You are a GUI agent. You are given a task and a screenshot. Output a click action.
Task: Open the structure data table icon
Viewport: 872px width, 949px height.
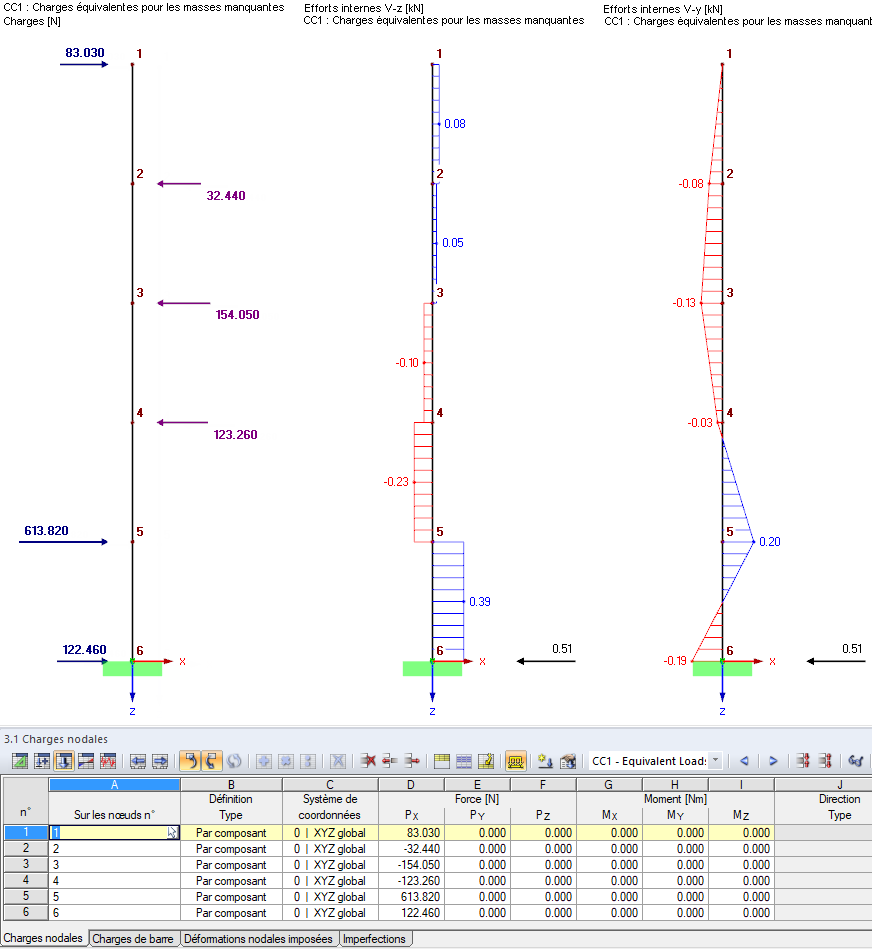pyautogui.click(x=20, y=761)
